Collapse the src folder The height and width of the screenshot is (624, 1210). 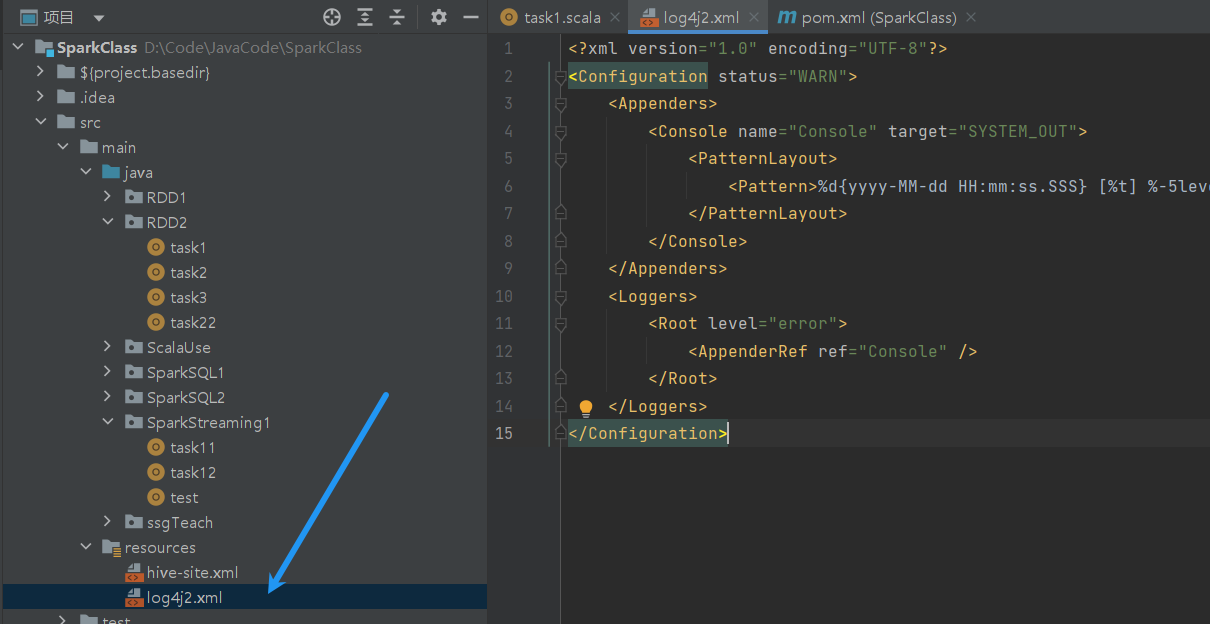(40, 122)
